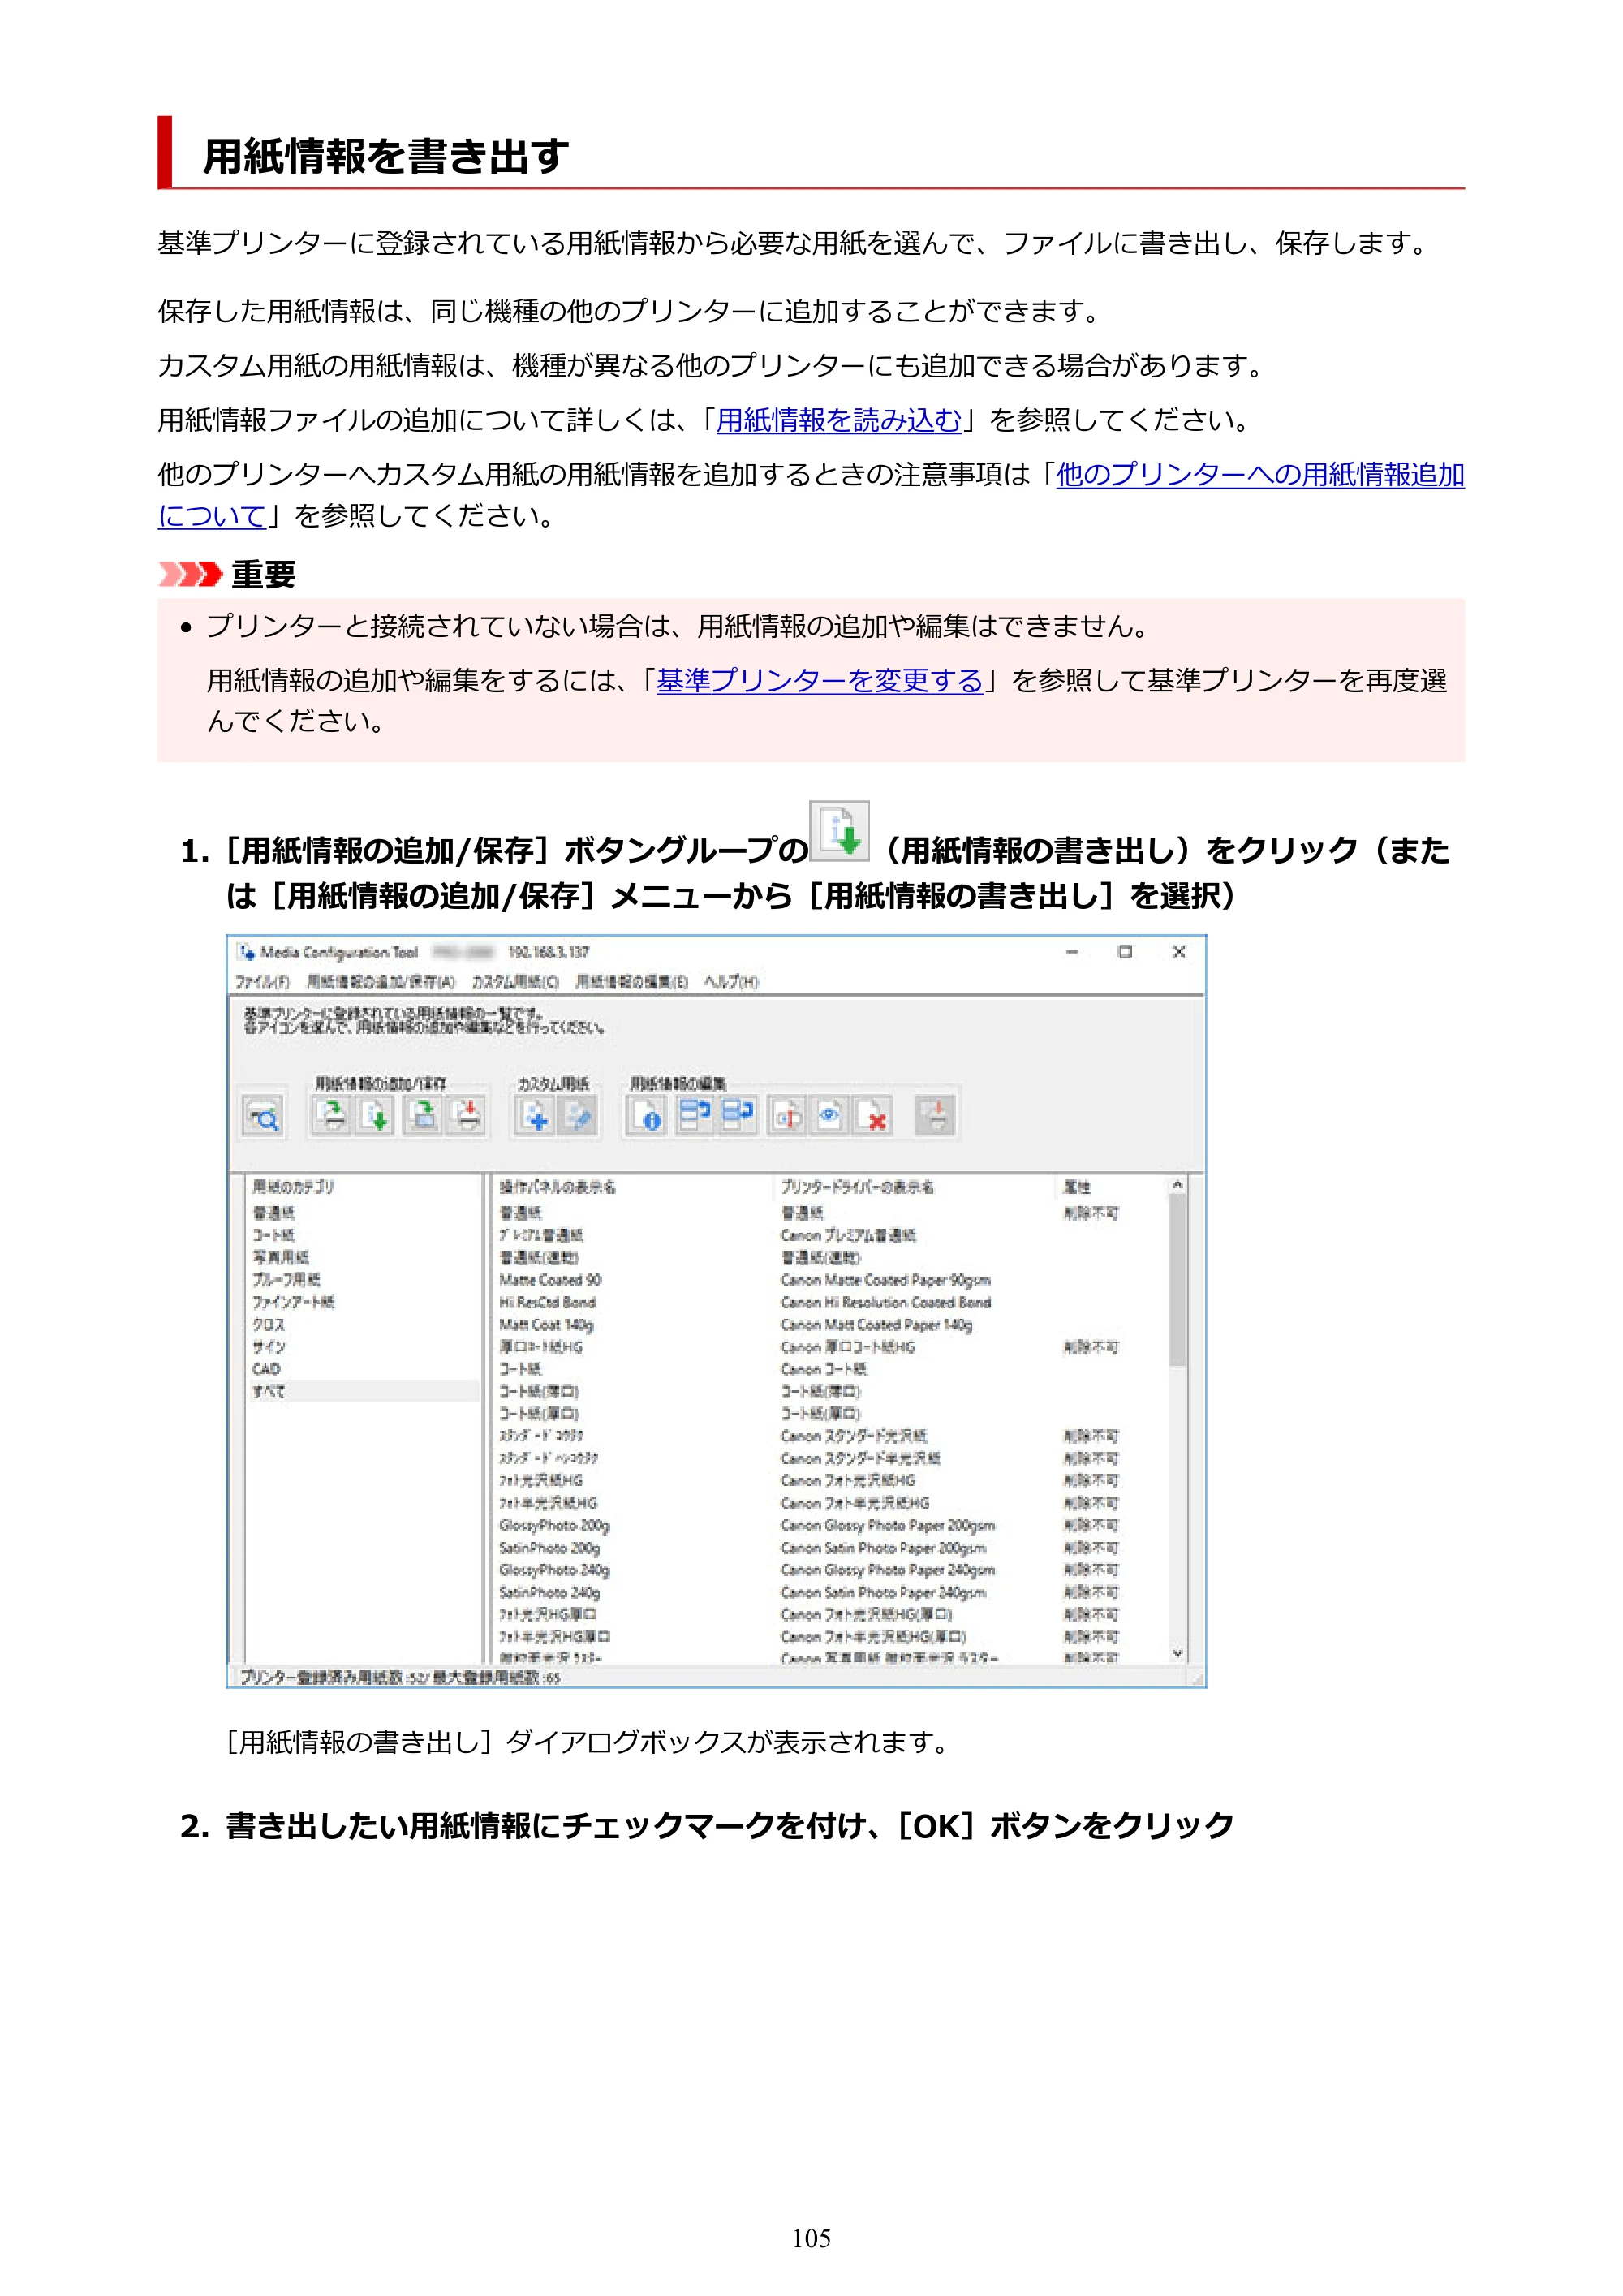1623x2296 pixels.
Task: Click the greyed printer icon at toolbar's right end
Action: [x=936, y=1116]
